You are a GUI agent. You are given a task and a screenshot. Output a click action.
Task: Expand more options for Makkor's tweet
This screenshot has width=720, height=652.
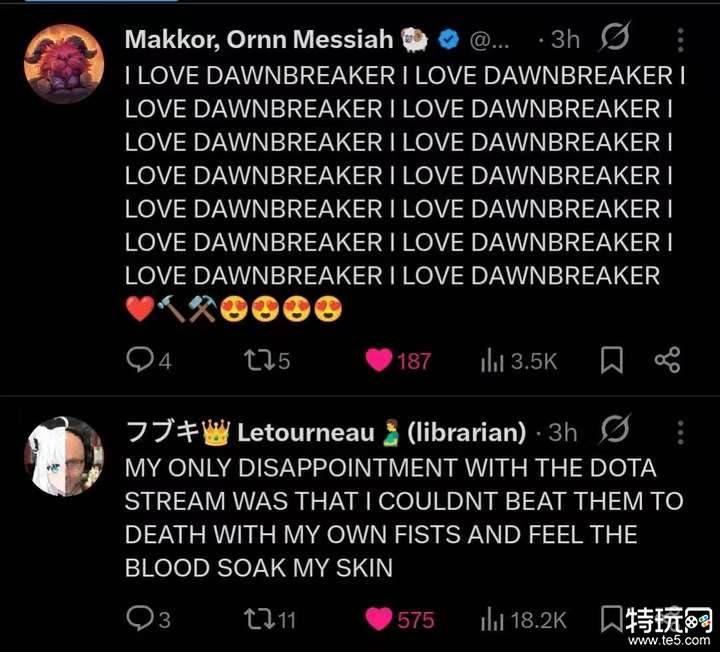[681, 39]
